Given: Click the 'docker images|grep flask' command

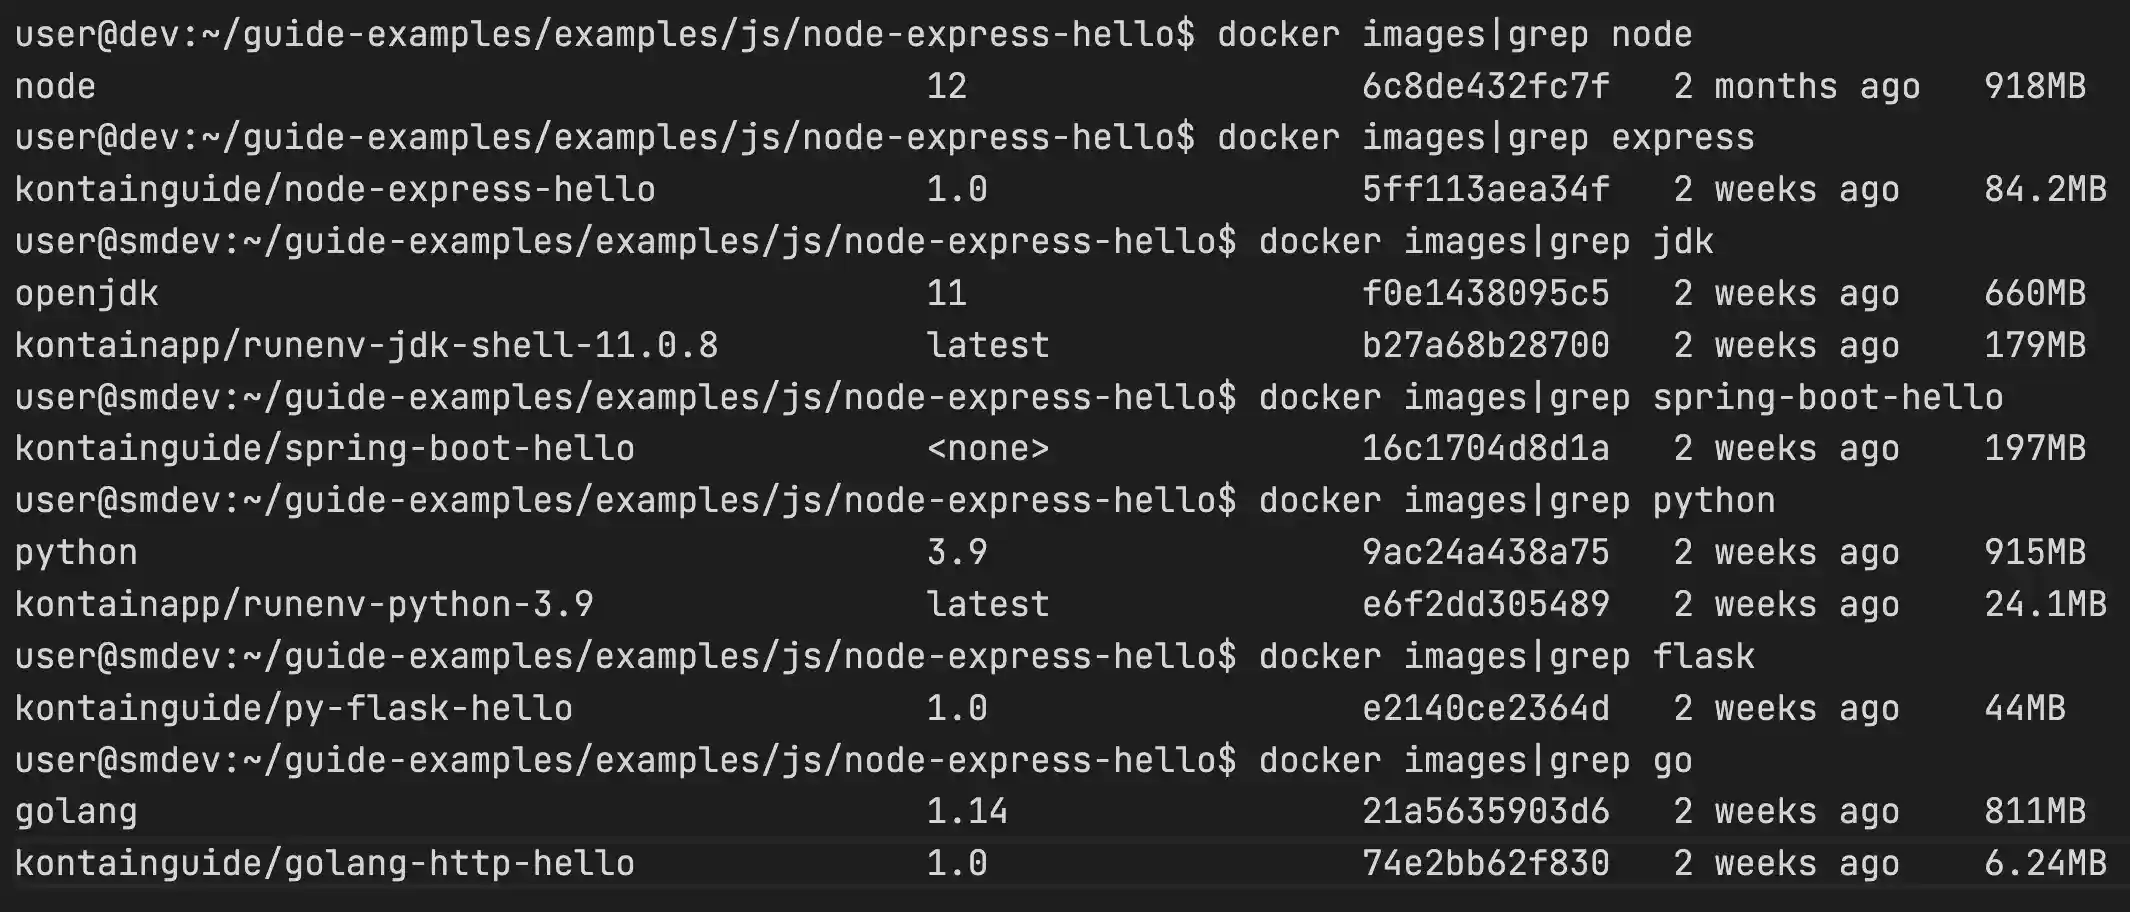Looking at the screenshot, I should (1506, 657).
